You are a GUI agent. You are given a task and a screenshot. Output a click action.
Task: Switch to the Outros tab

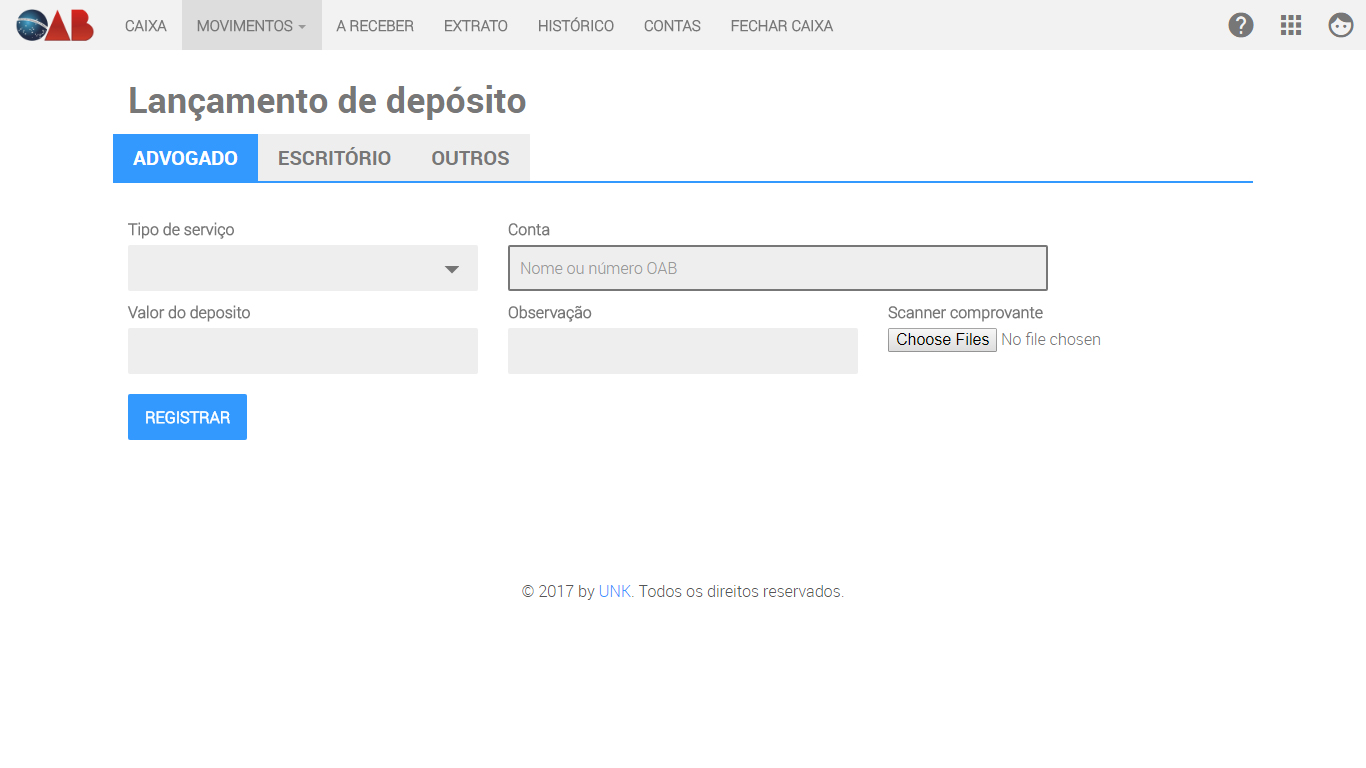tap(470, 158)
